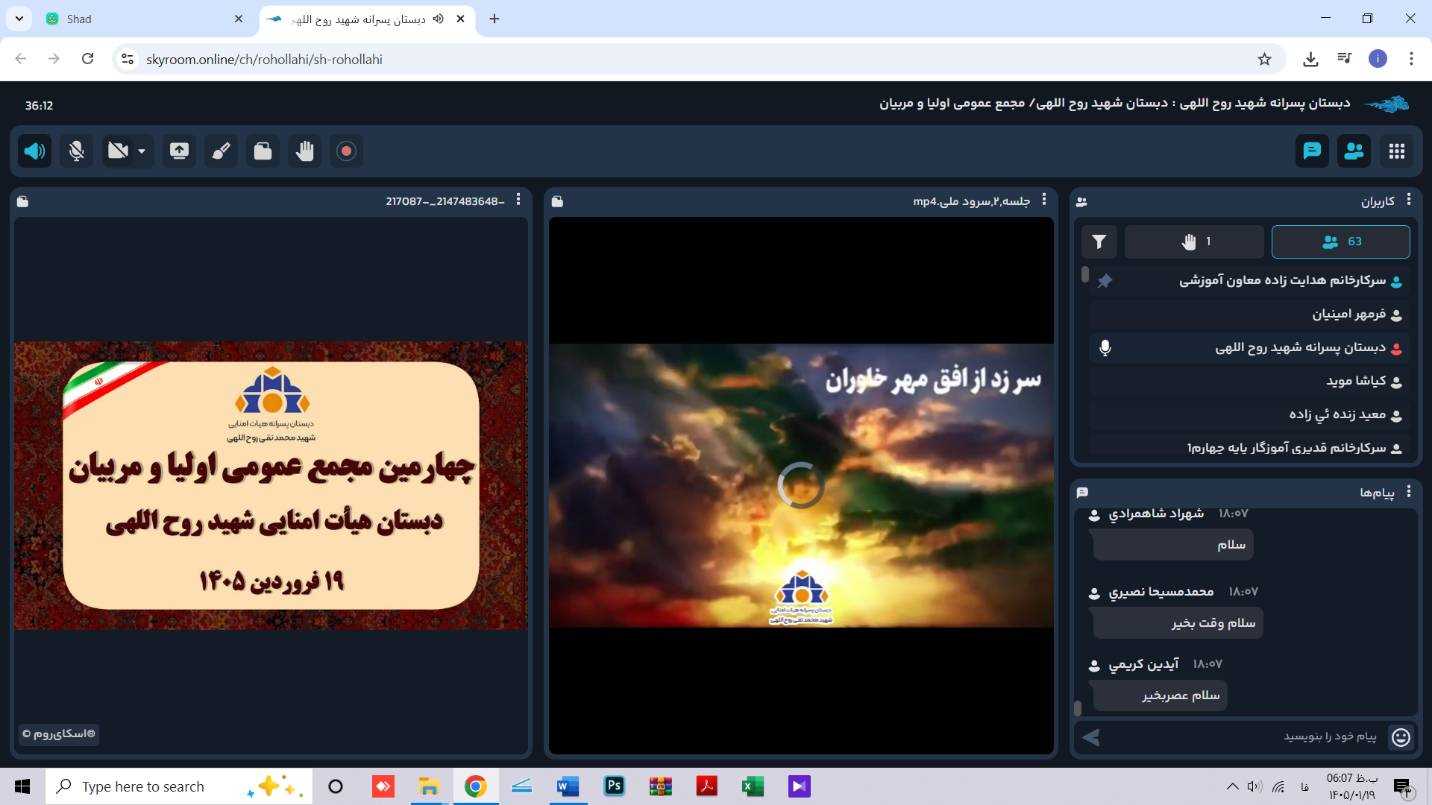Open kebab menu of panel 217087

click(518, 200)
